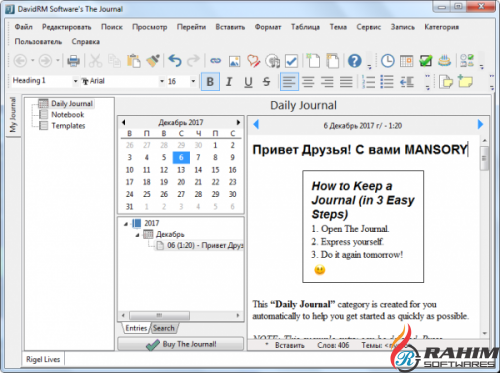Toggle Italic formatting

click(229, 81)
